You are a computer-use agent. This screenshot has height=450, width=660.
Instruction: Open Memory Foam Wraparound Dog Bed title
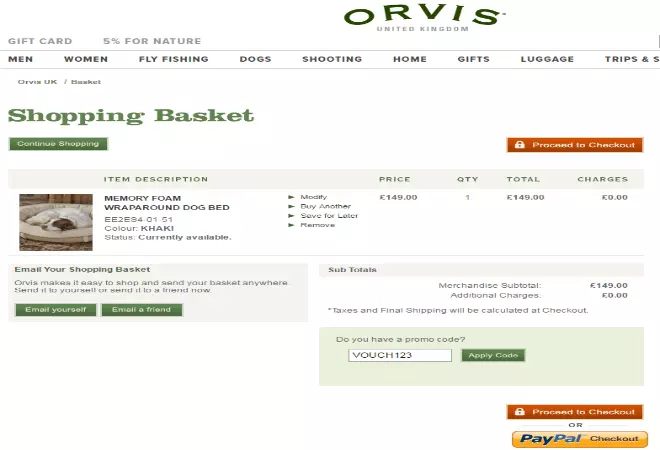coord(167,203)
